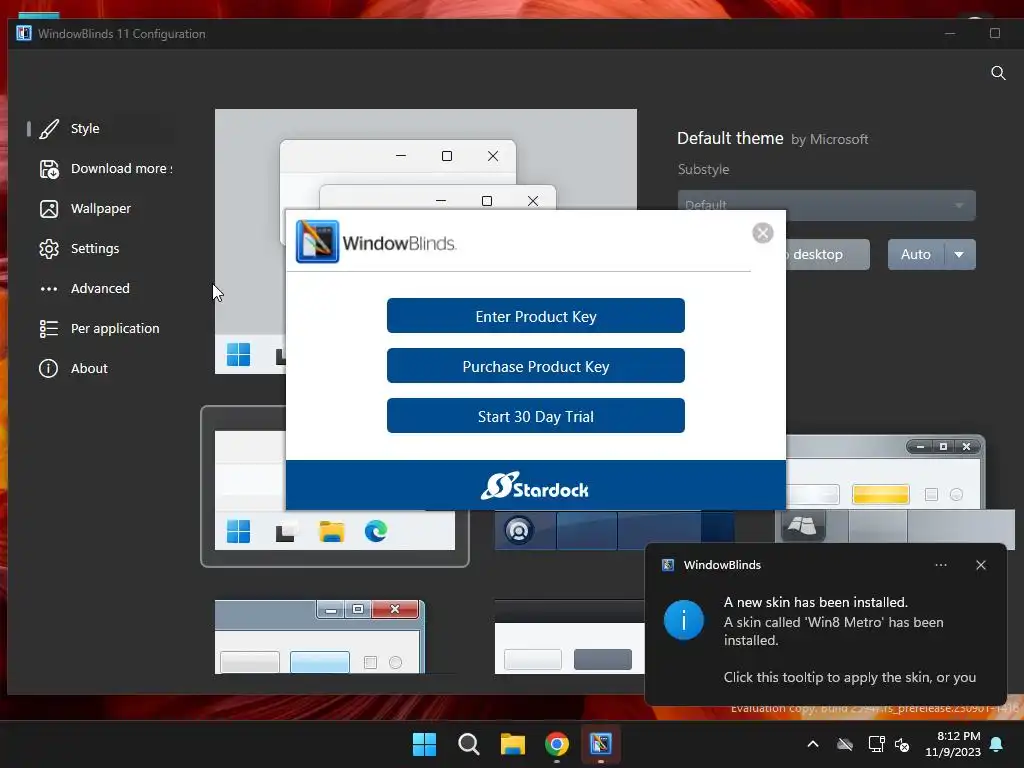The height and width of the screenshot is (768, 1024).
Task: Click the blue info icon in notification
Action: (684, 620)
